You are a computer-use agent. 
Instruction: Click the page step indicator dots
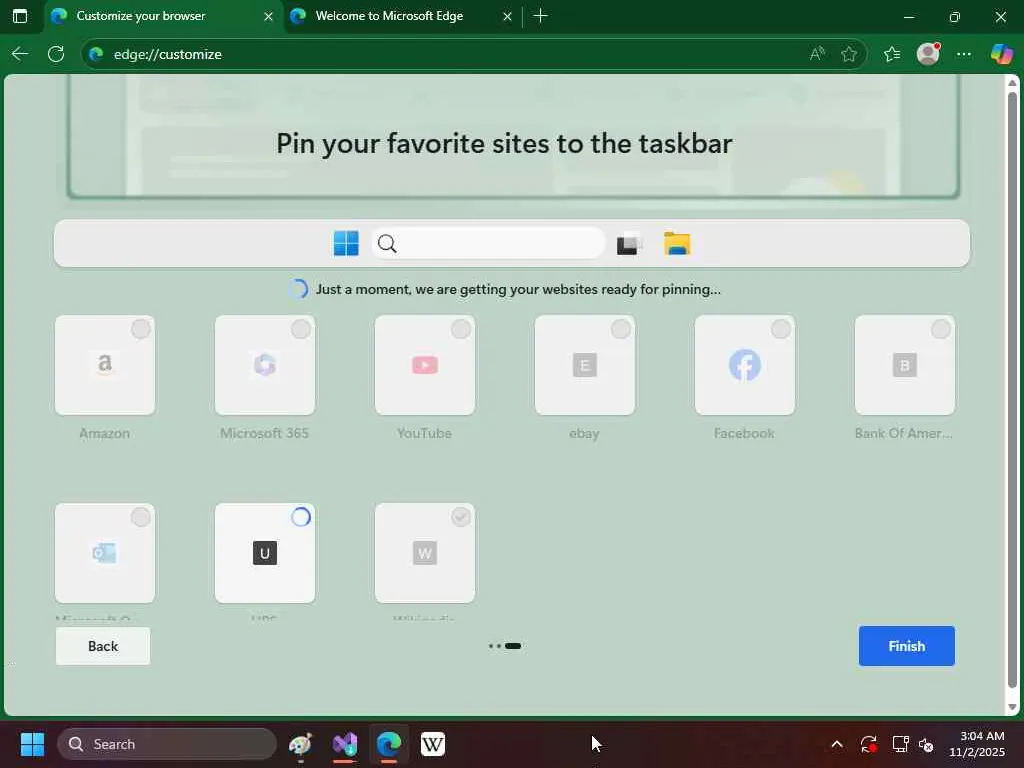505,646
